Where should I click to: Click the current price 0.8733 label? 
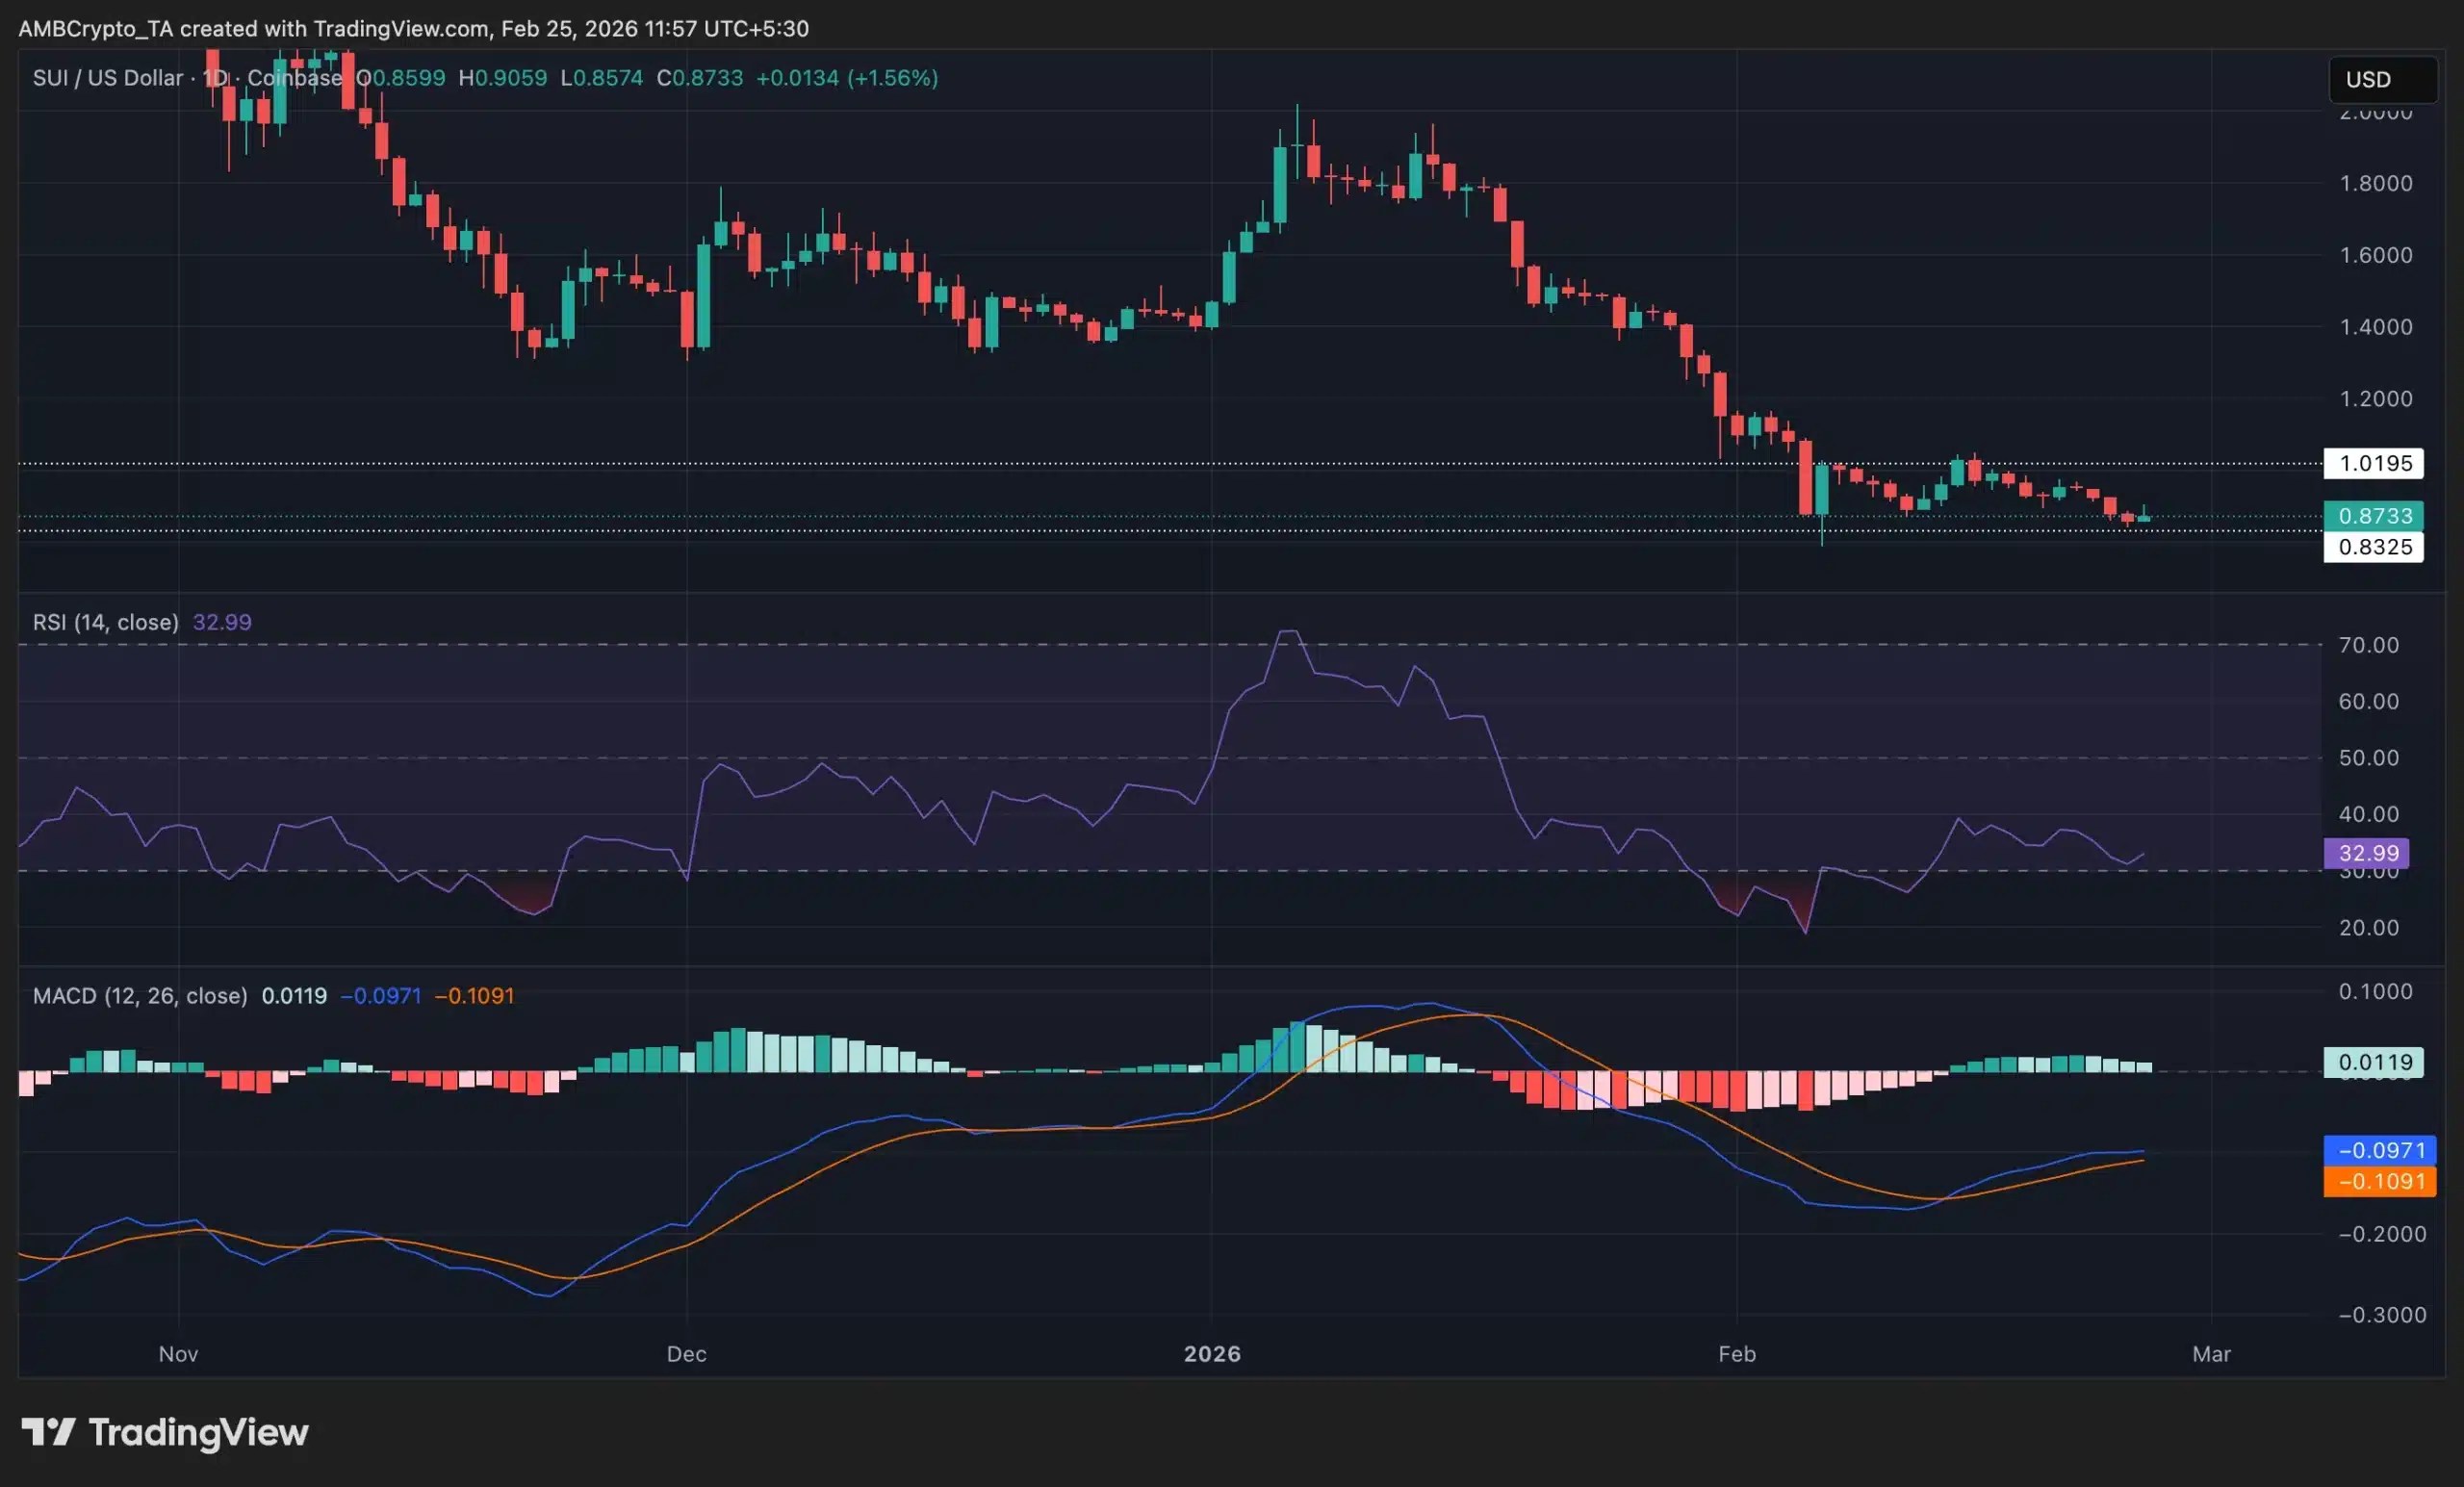click(x=2374, y=516)
